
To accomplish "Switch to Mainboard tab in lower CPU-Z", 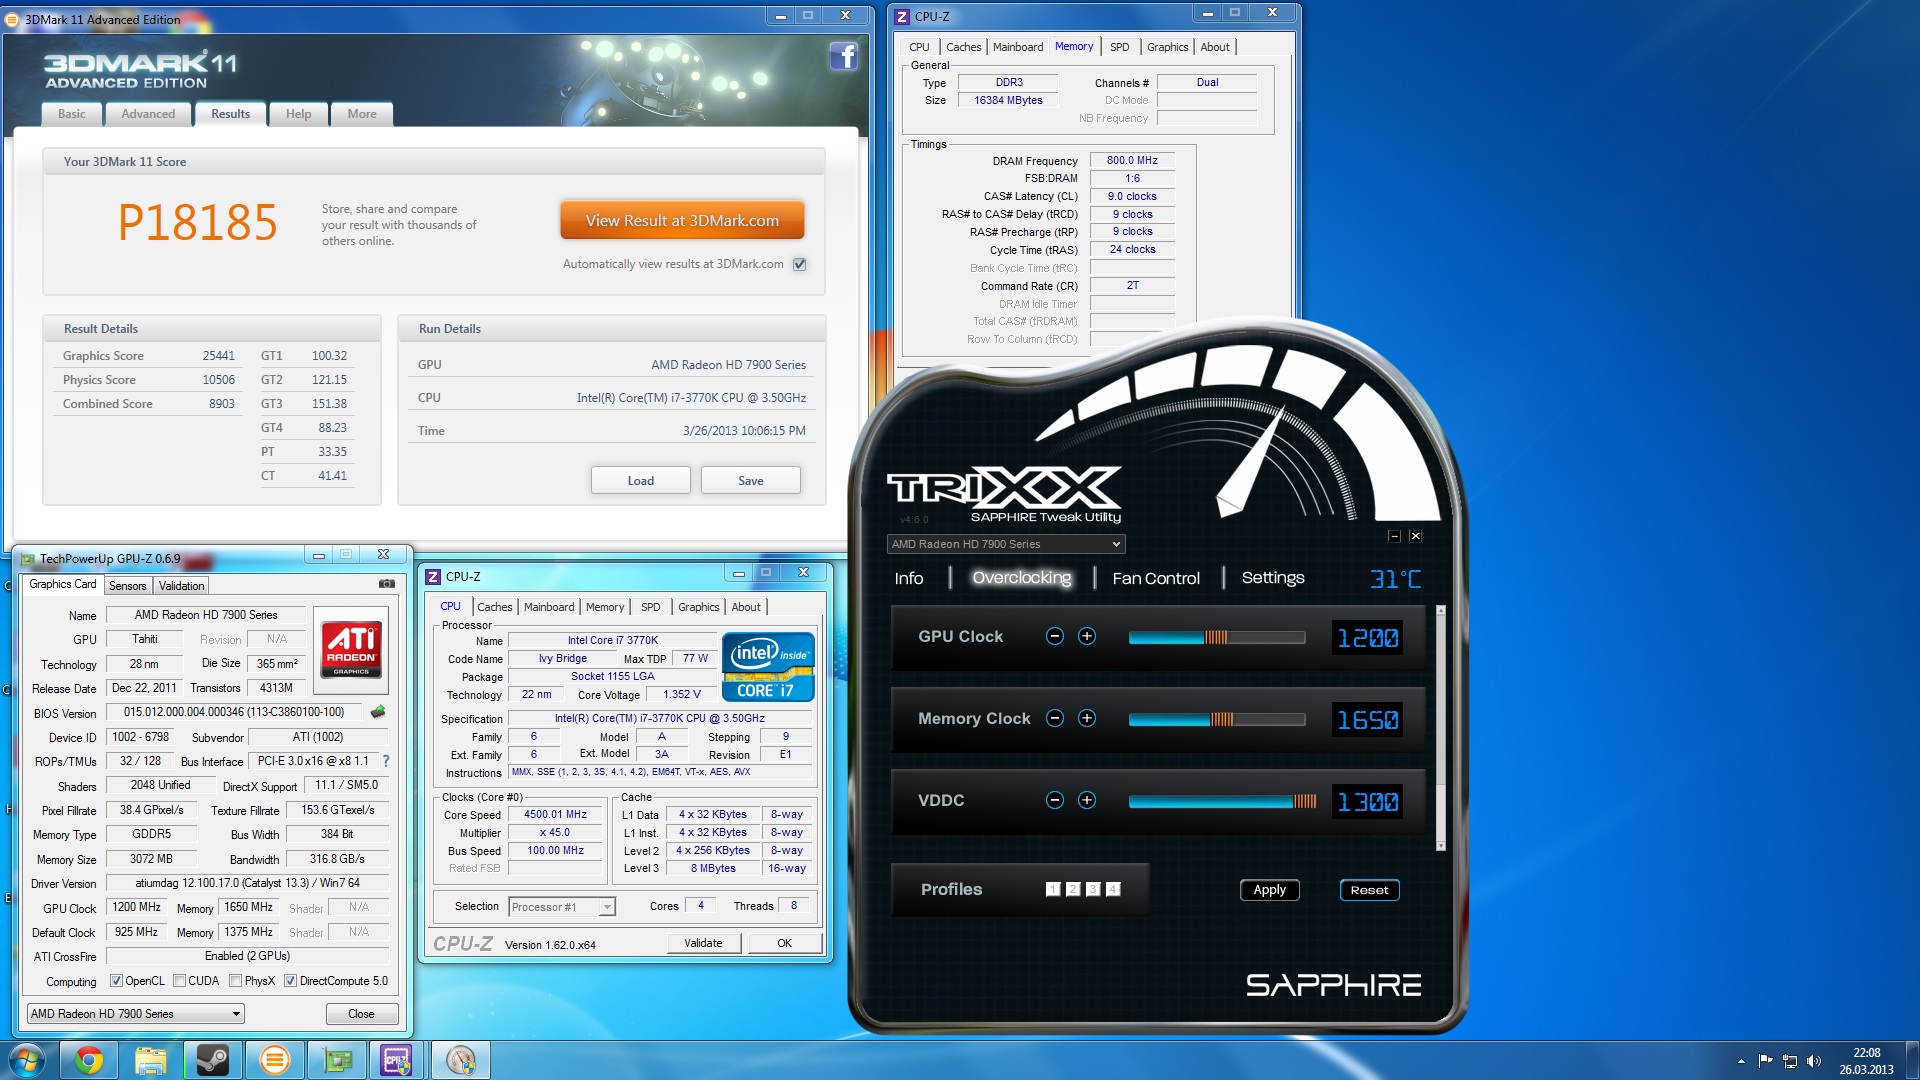I will coord(549,607).
